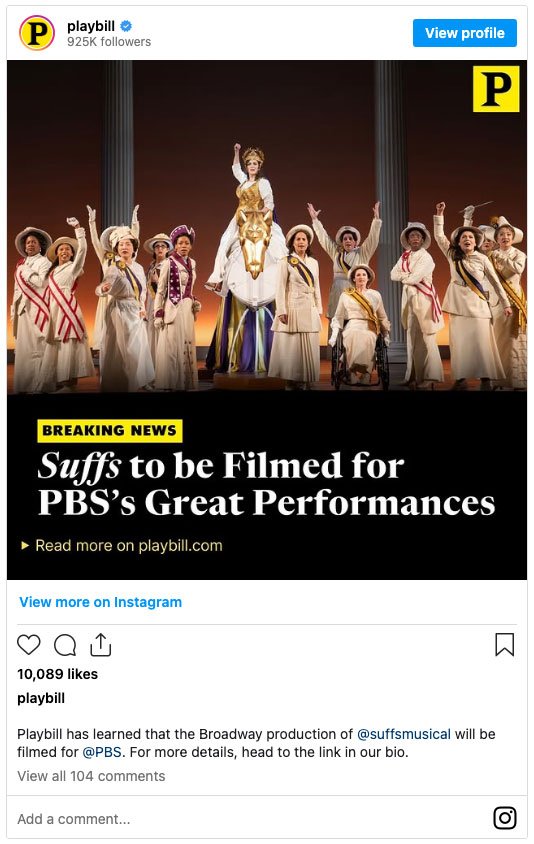The width and height of the screenshot is (534, 844).
Task: Click the View profile button
Action: [x=465, y=33]
